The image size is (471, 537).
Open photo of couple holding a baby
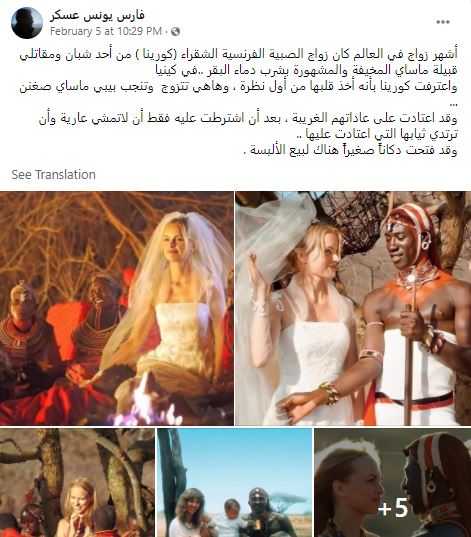tap(235, 483)
